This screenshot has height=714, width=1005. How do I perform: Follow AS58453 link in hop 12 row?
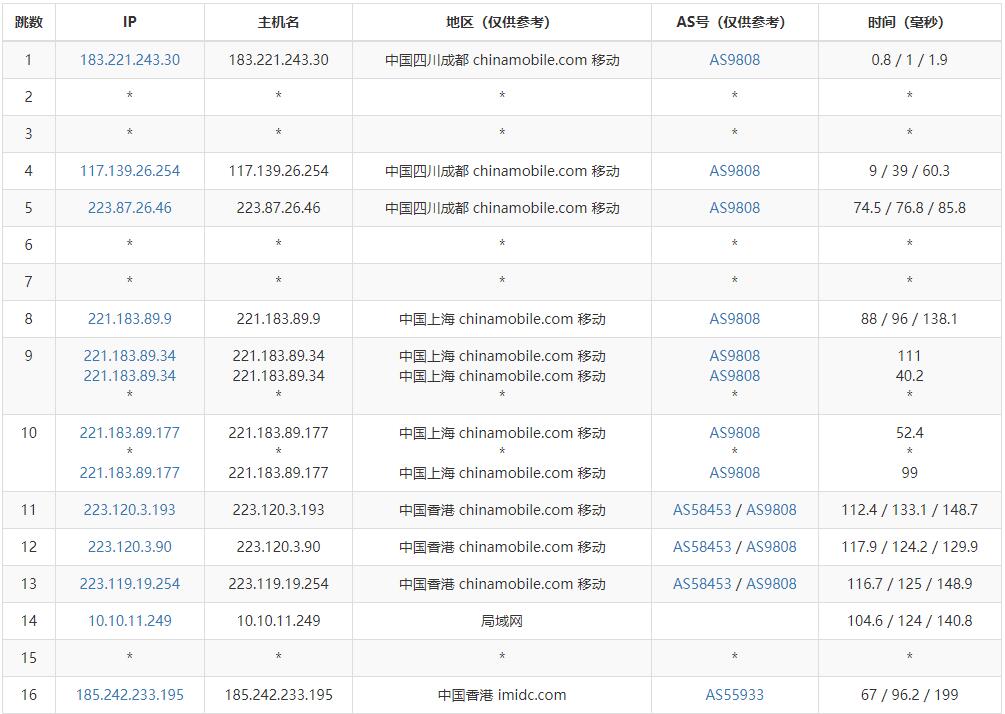(702, 547)
